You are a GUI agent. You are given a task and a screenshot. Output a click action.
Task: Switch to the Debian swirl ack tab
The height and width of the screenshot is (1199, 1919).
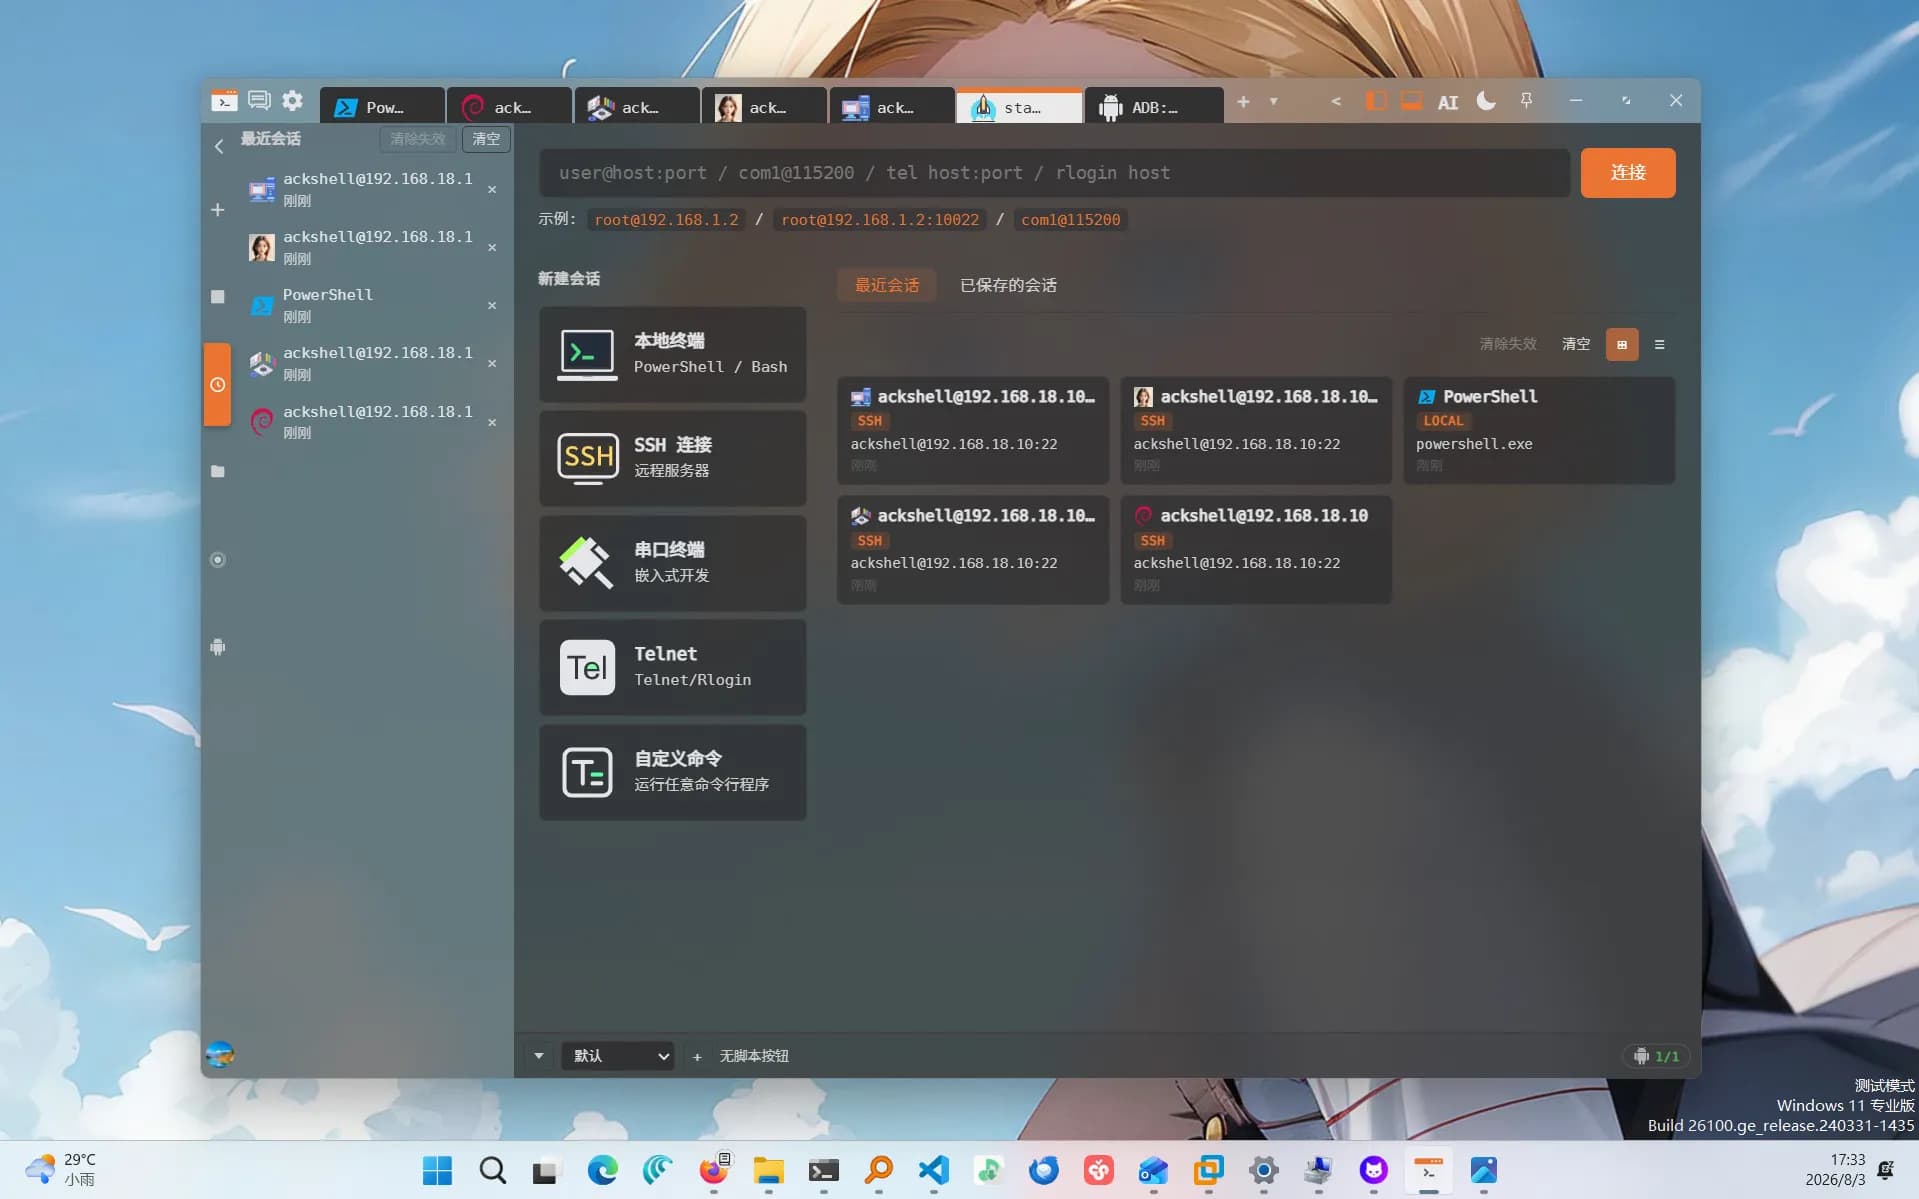tap(510, 106)
